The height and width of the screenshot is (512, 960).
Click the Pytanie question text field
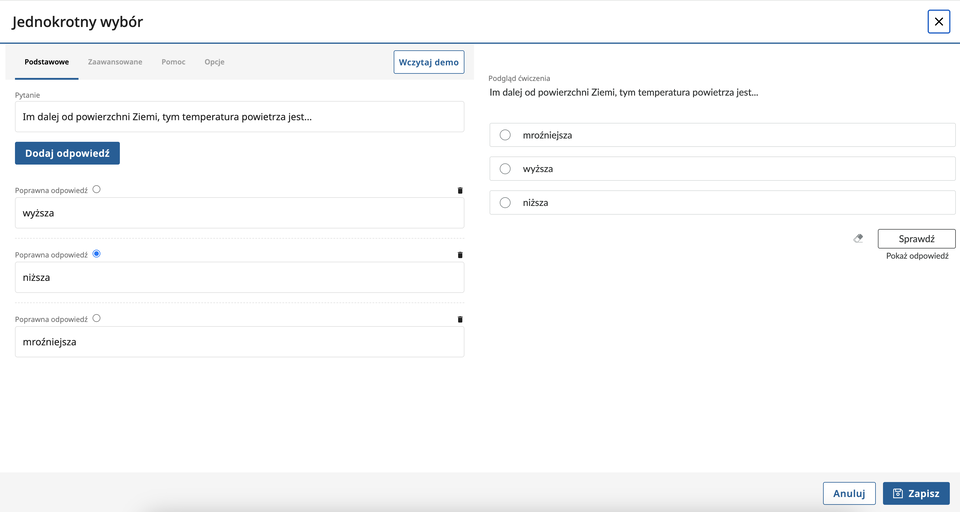(x=239, y=117)
